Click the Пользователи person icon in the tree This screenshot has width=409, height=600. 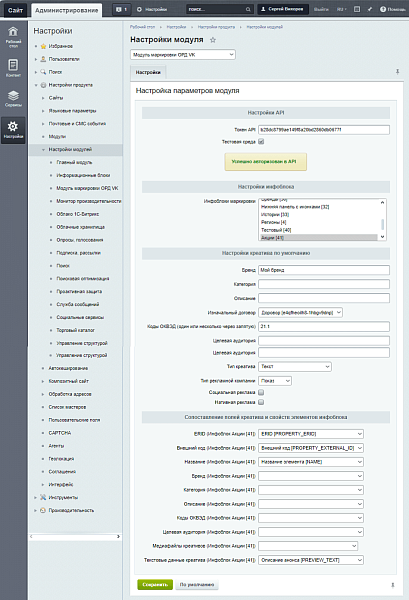coord(43,59)
